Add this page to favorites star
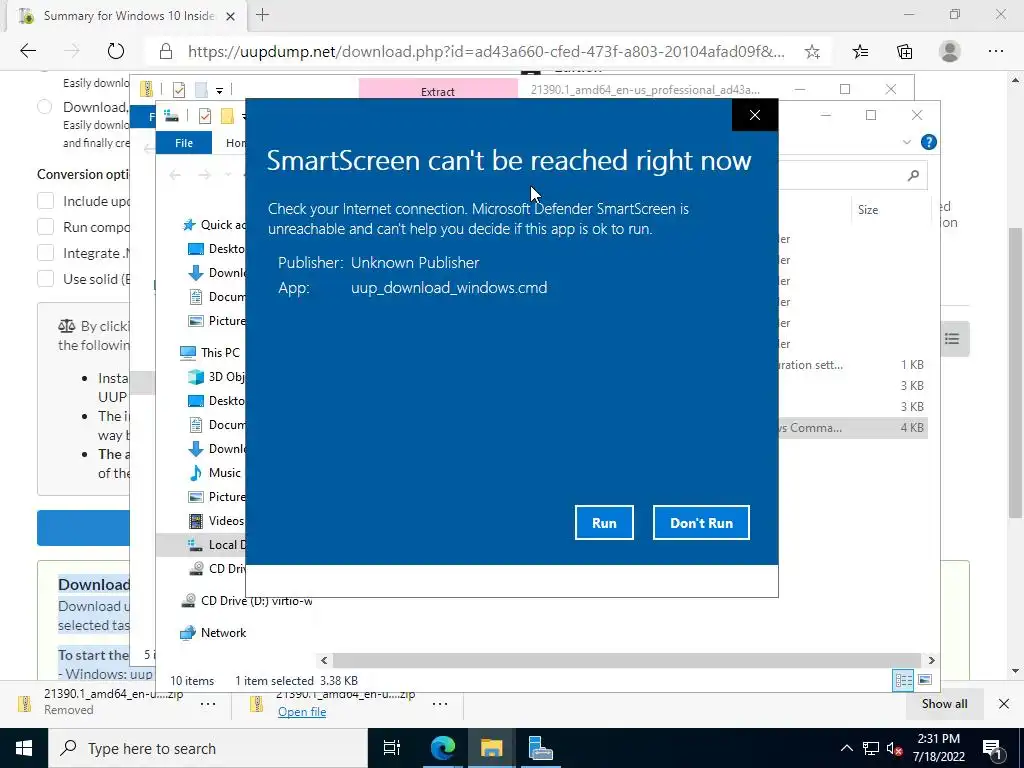The width and height of the screenshot is (1024, 768). tap(812, 52)
